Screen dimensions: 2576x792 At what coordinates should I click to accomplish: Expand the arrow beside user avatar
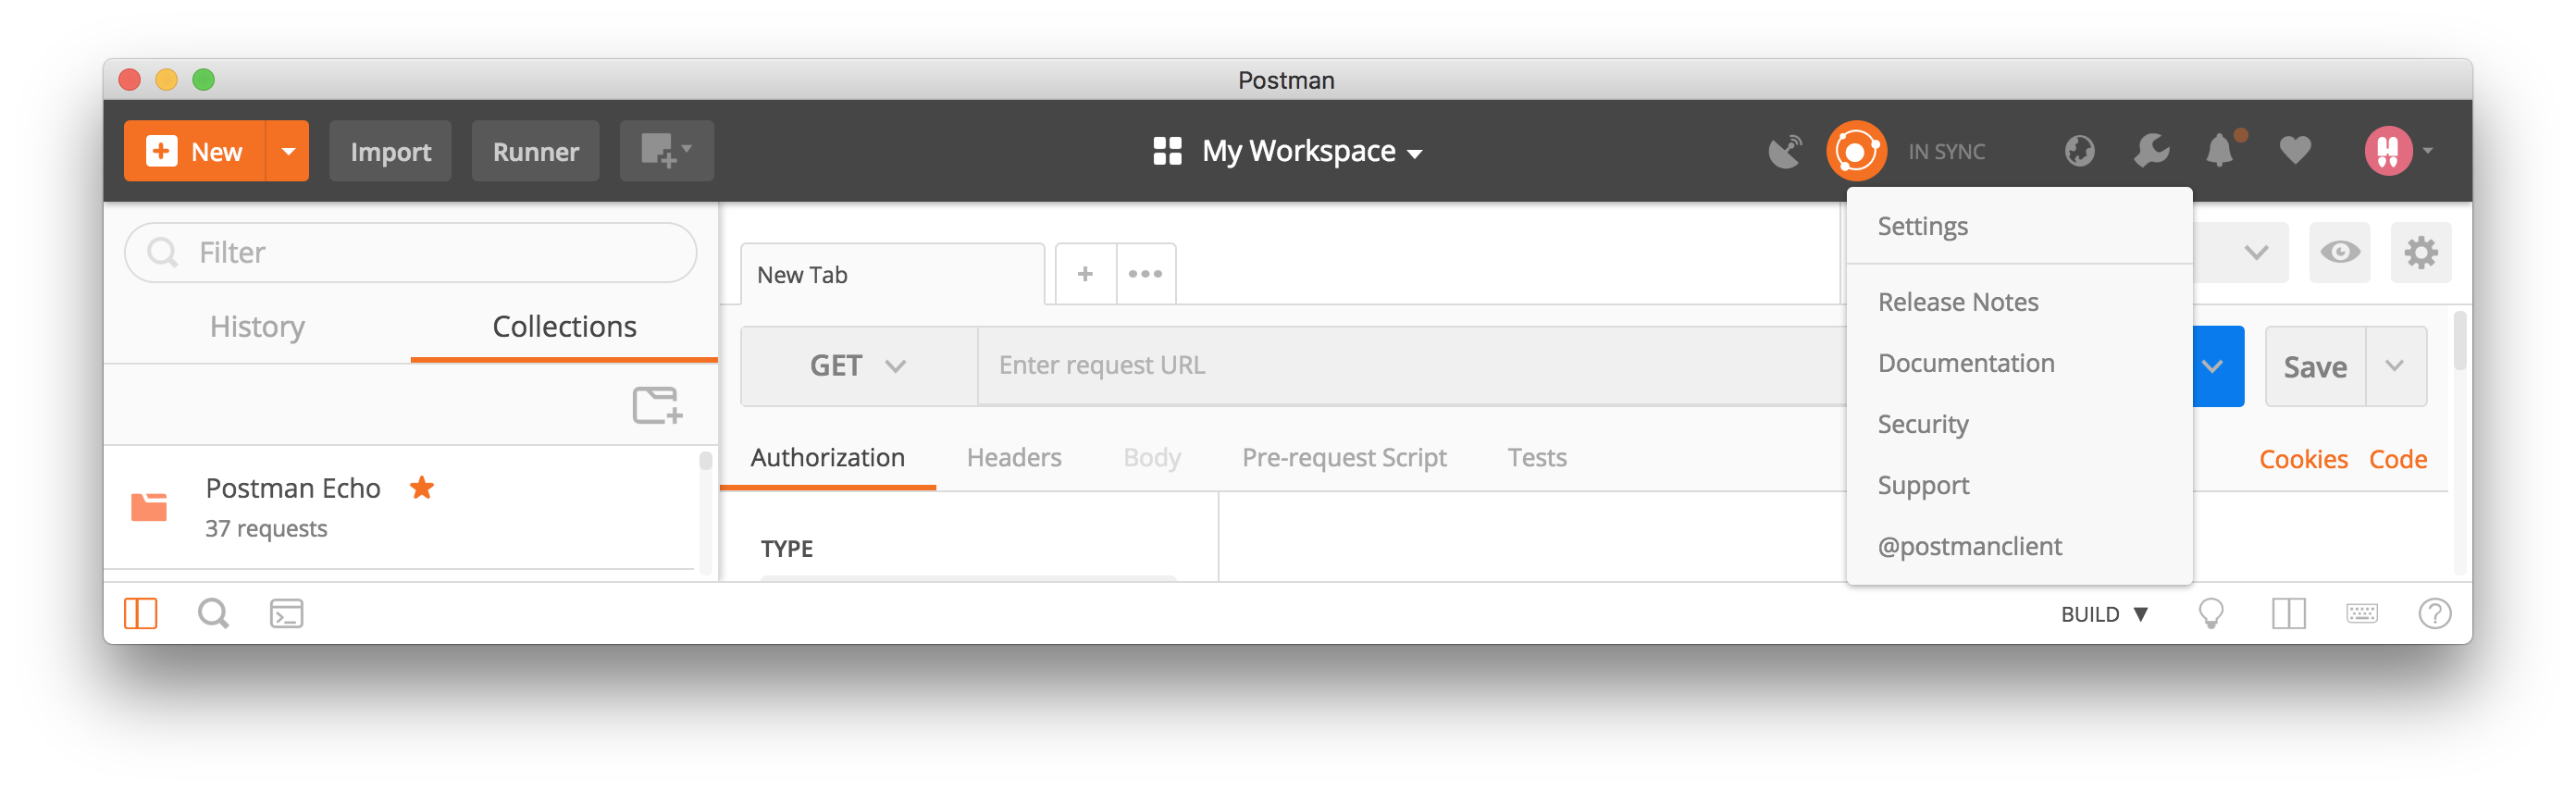tap(2429, 151)
